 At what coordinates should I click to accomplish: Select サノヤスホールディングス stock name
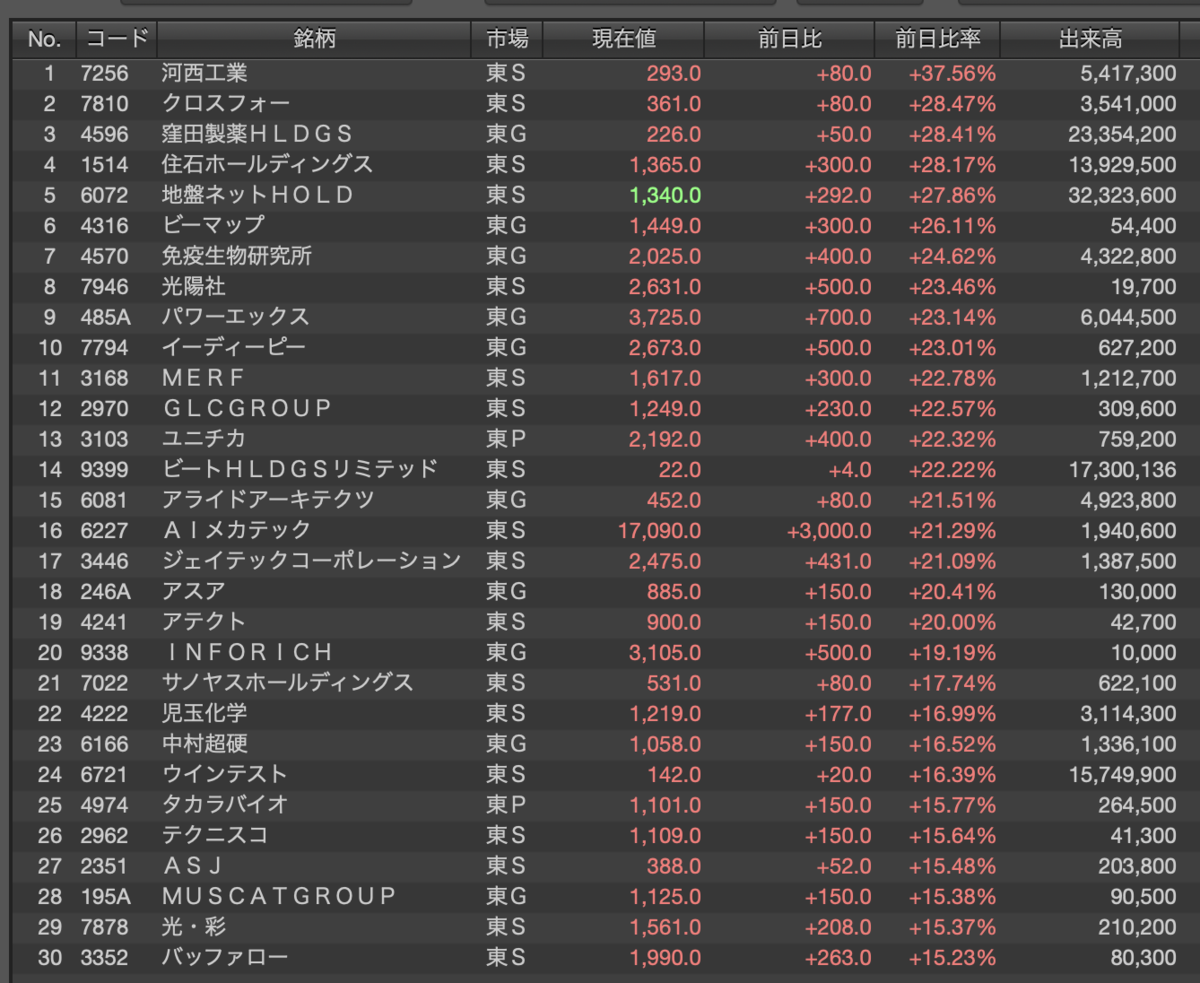pos(288,683)
